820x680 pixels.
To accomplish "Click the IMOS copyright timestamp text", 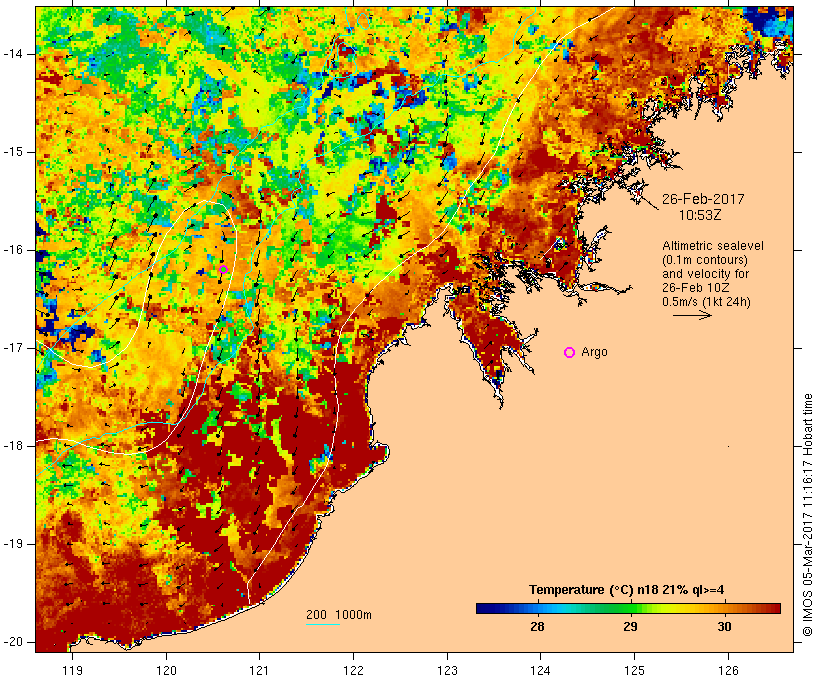I will [808, 515].
